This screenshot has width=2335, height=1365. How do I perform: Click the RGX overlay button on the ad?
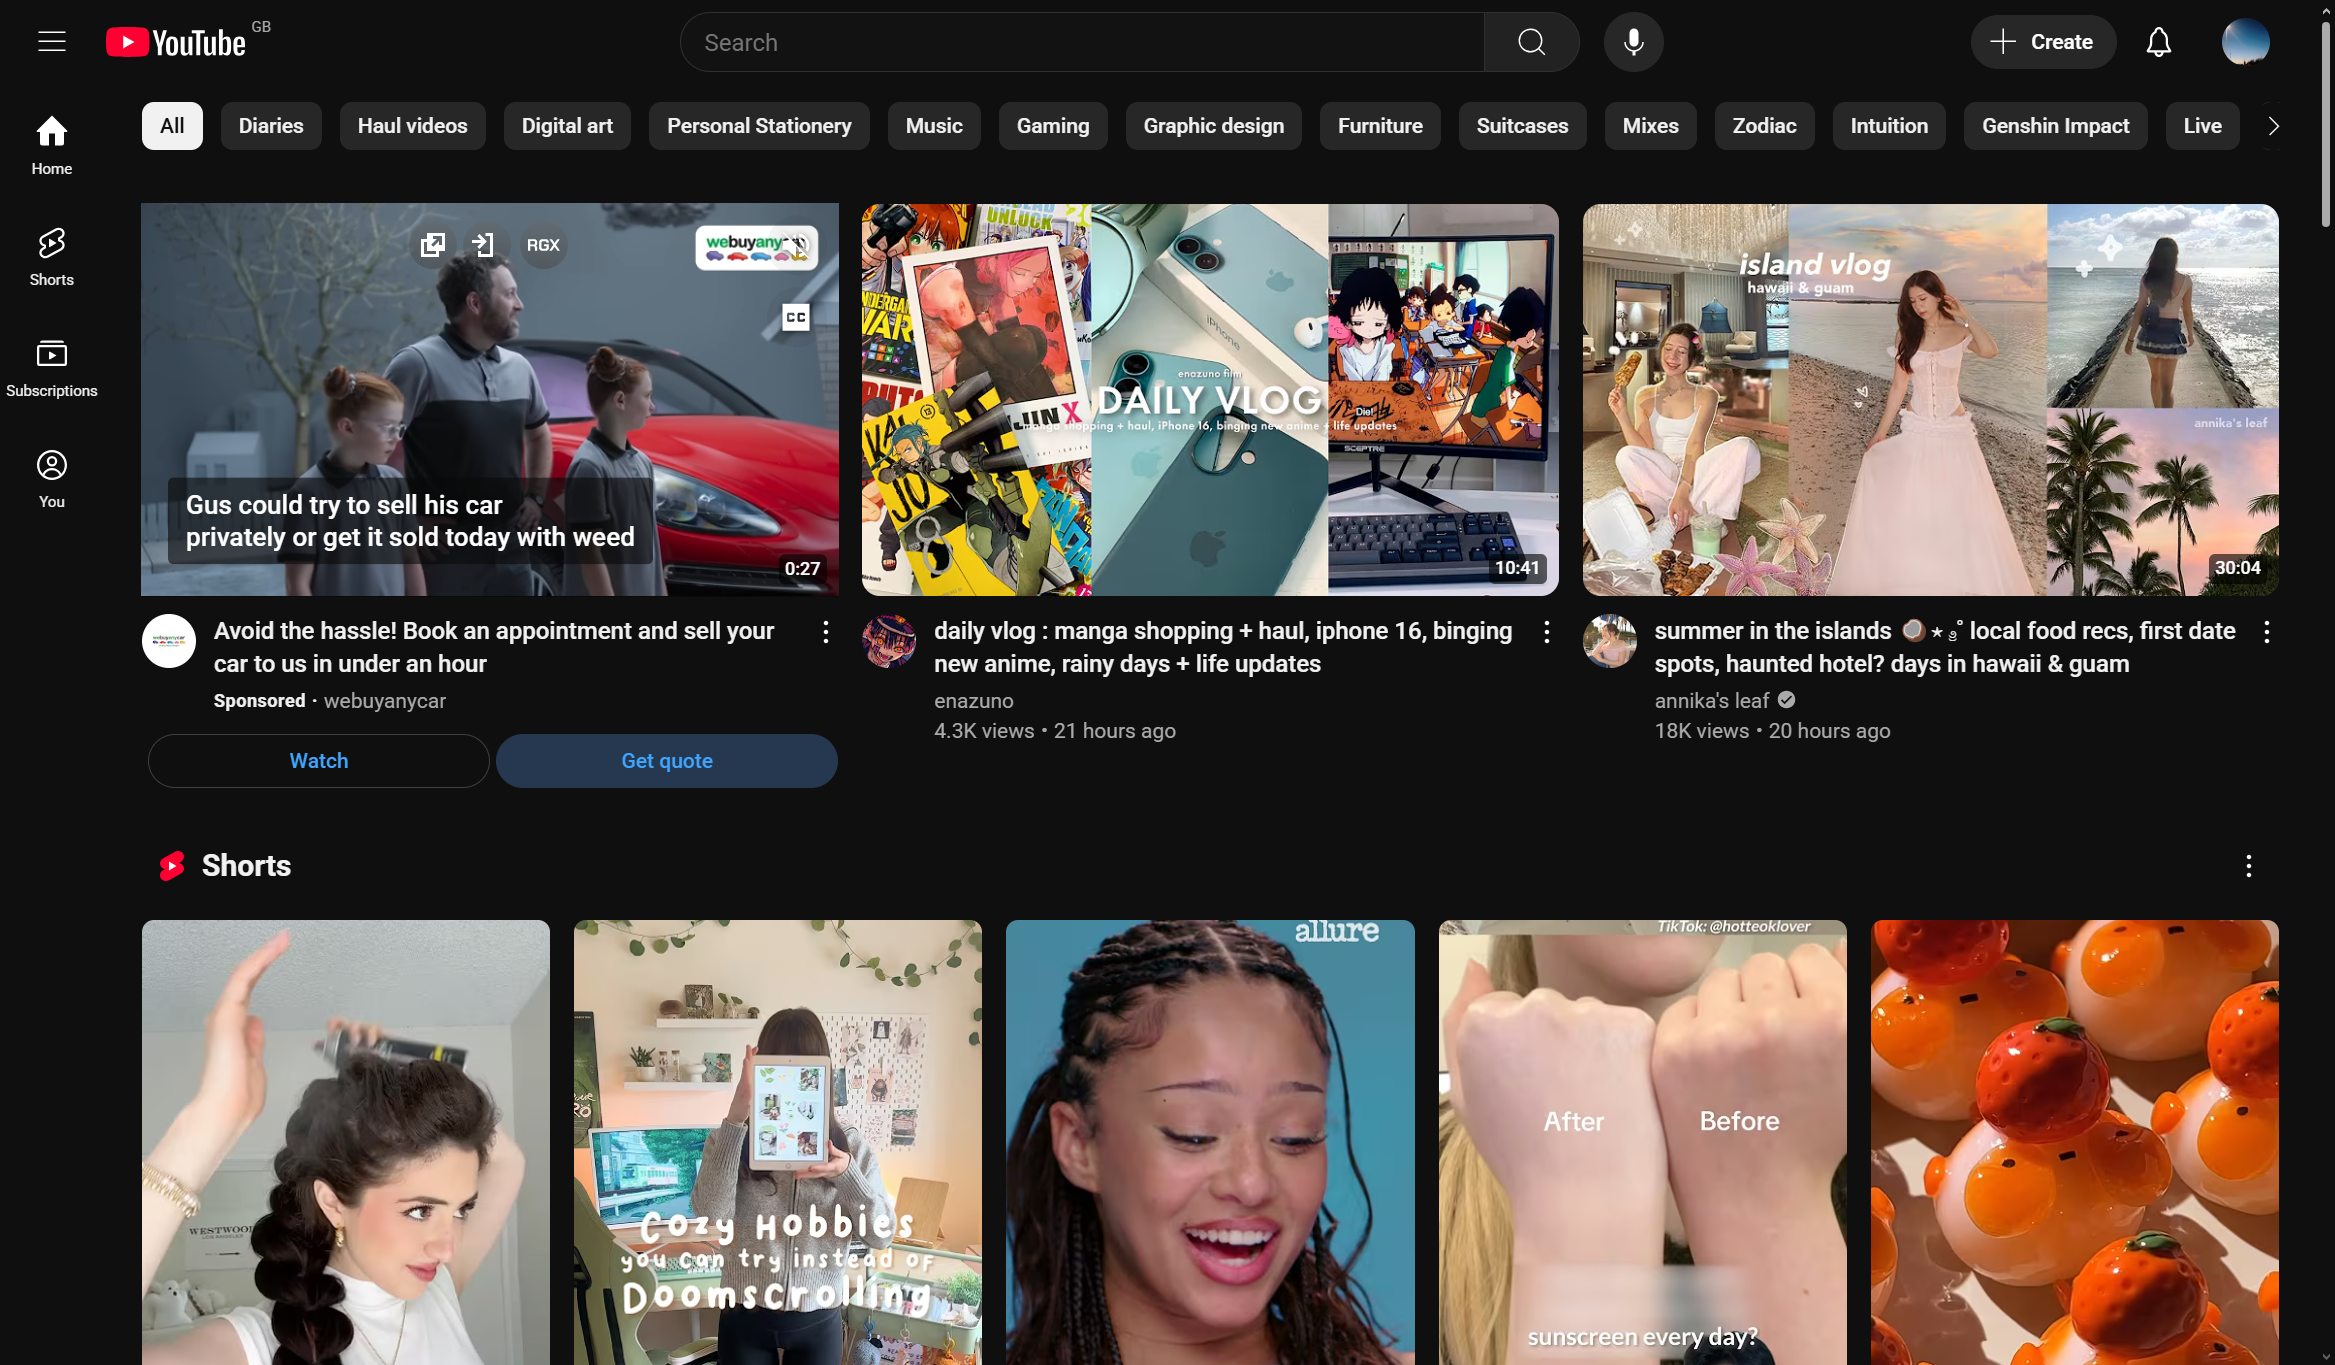click(543, 245)
